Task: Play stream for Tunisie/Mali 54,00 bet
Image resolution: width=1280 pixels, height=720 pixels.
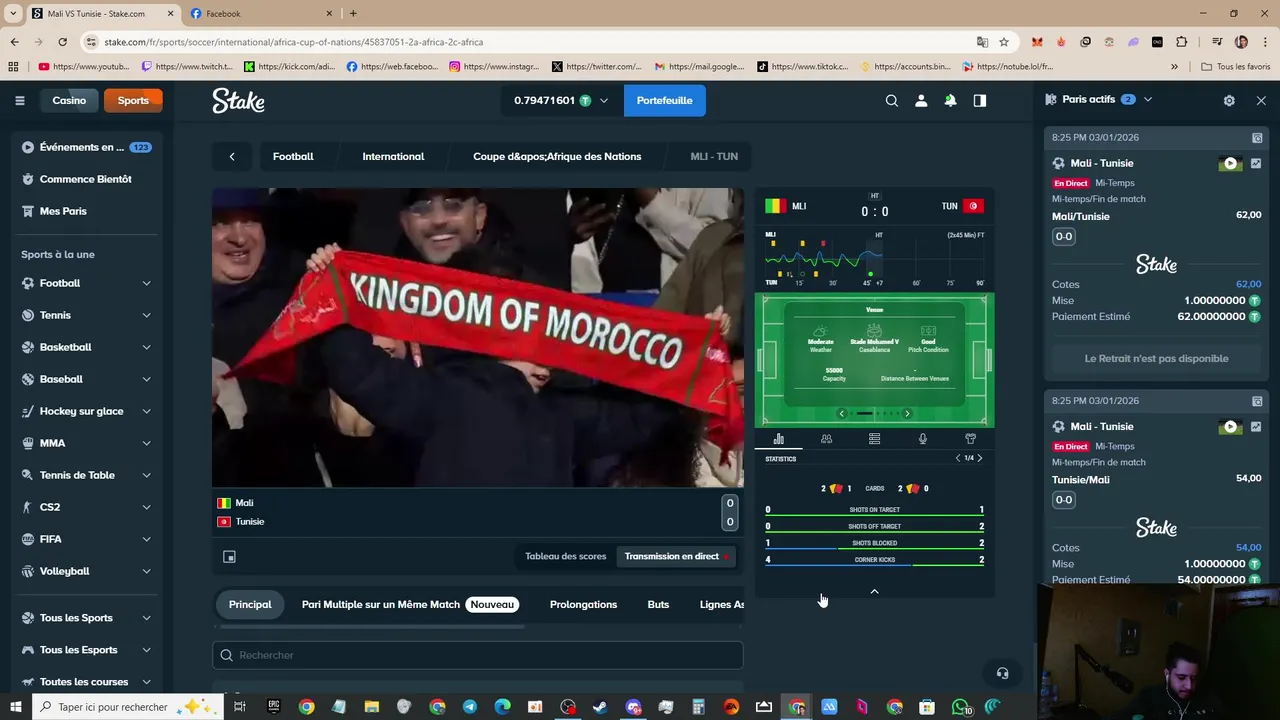Action: click(x=1230, y=427)
